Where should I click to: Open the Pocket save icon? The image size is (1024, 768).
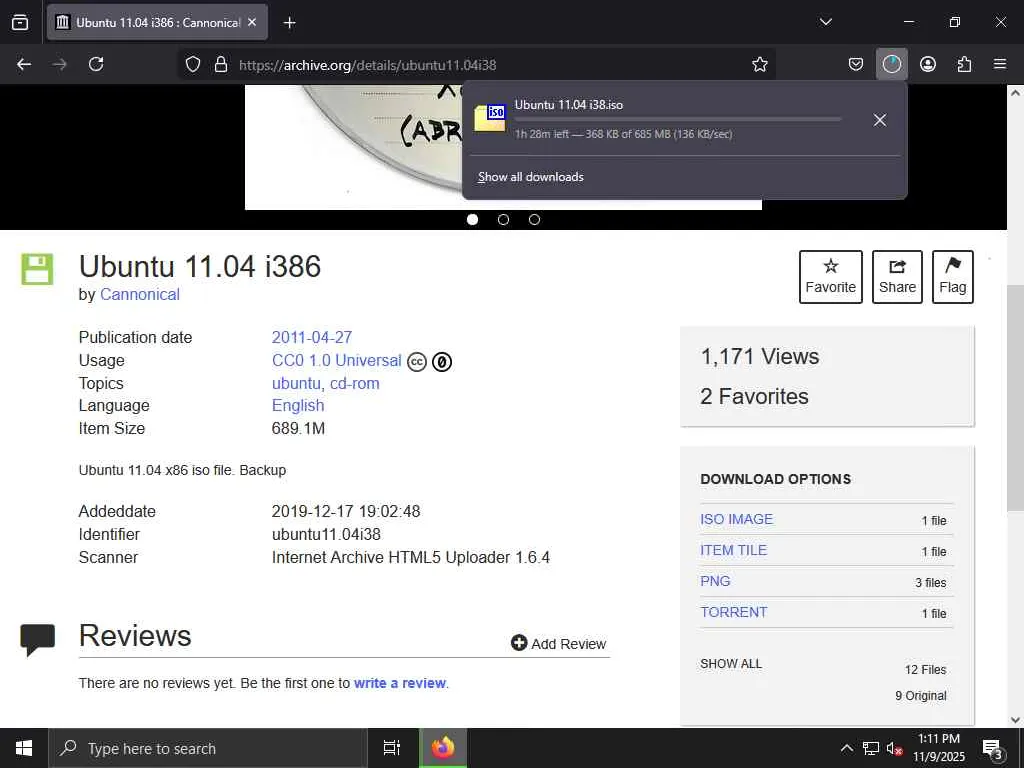(856, 64)
